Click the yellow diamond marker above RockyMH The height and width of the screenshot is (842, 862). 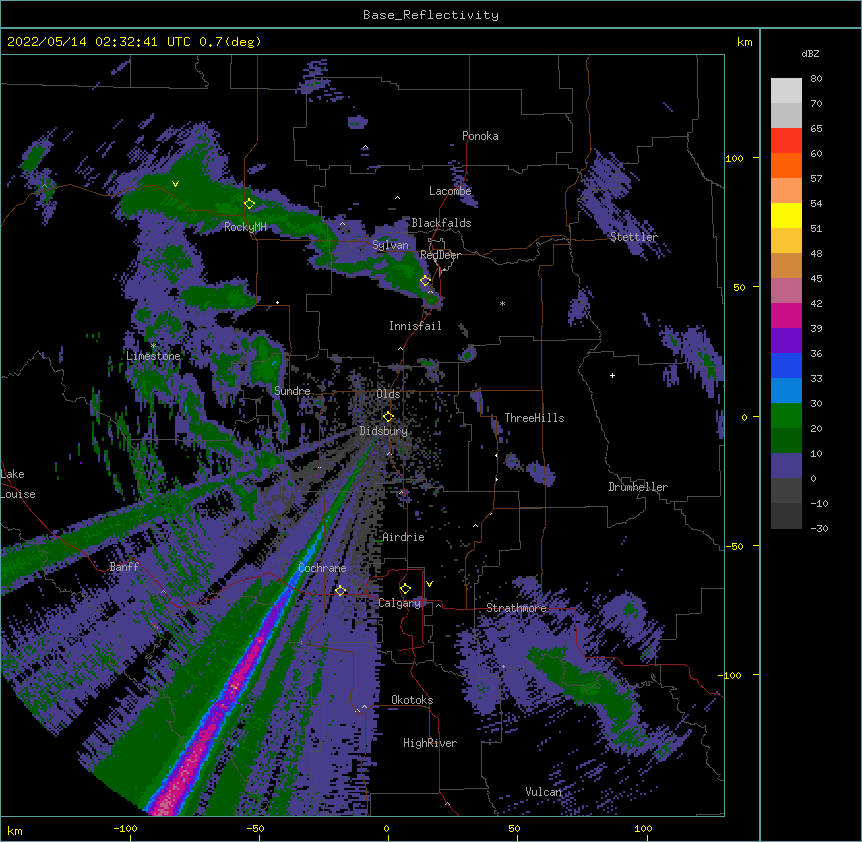249,204
